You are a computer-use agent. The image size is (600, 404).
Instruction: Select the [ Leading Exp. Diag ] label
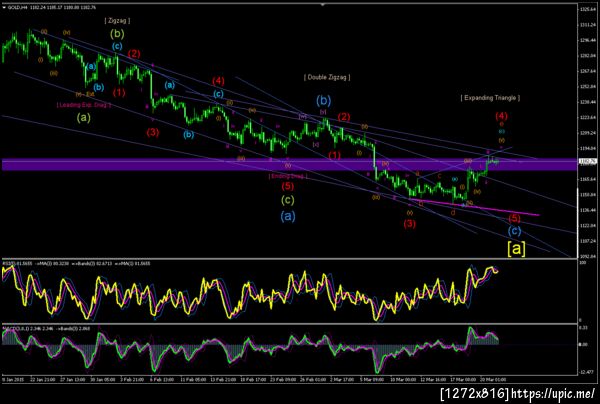click(x=84, y=104)
